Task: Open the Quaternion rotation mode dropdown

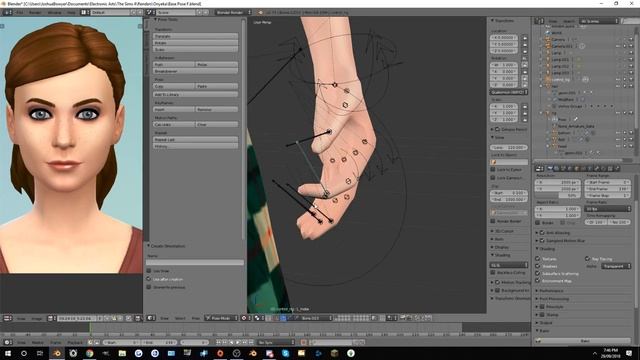Action: point(509,92)
